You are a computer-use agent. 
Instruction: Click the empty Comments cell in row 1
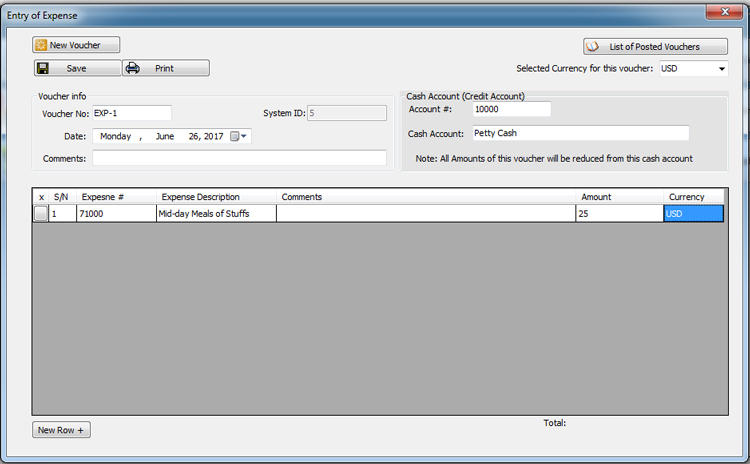coord(426,214)
